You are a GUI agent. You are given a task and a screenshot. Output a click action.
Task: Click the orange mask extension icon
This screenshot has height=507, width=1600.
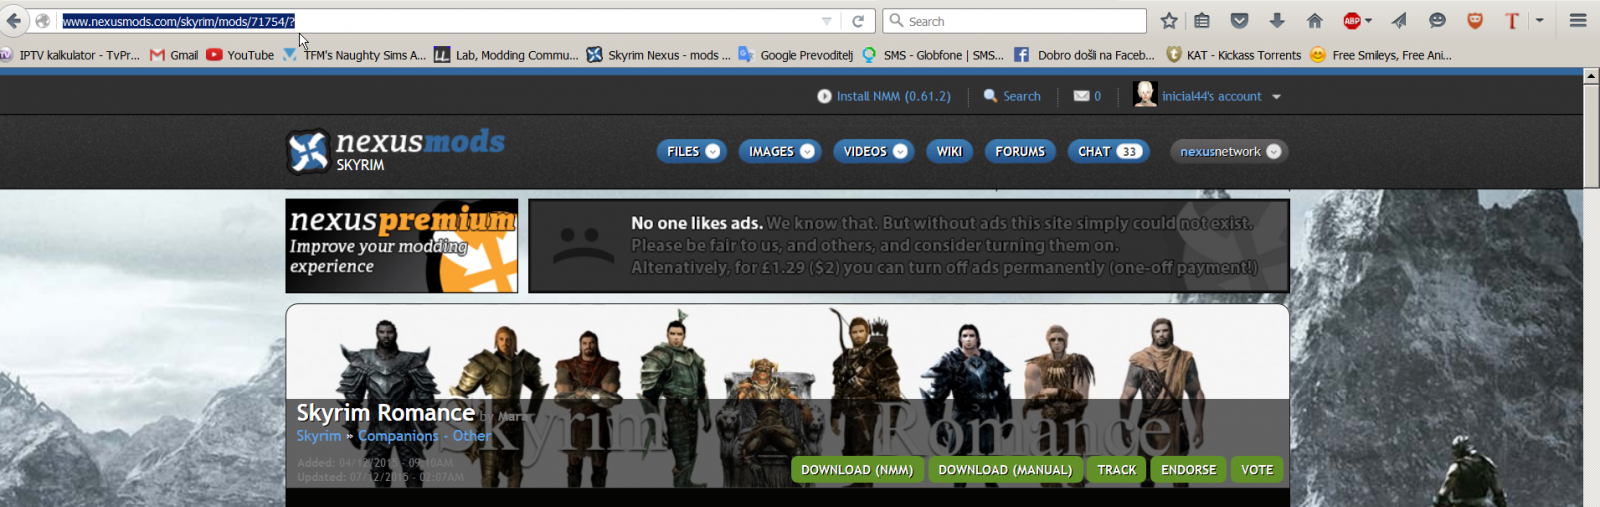tap(1475, 21)
